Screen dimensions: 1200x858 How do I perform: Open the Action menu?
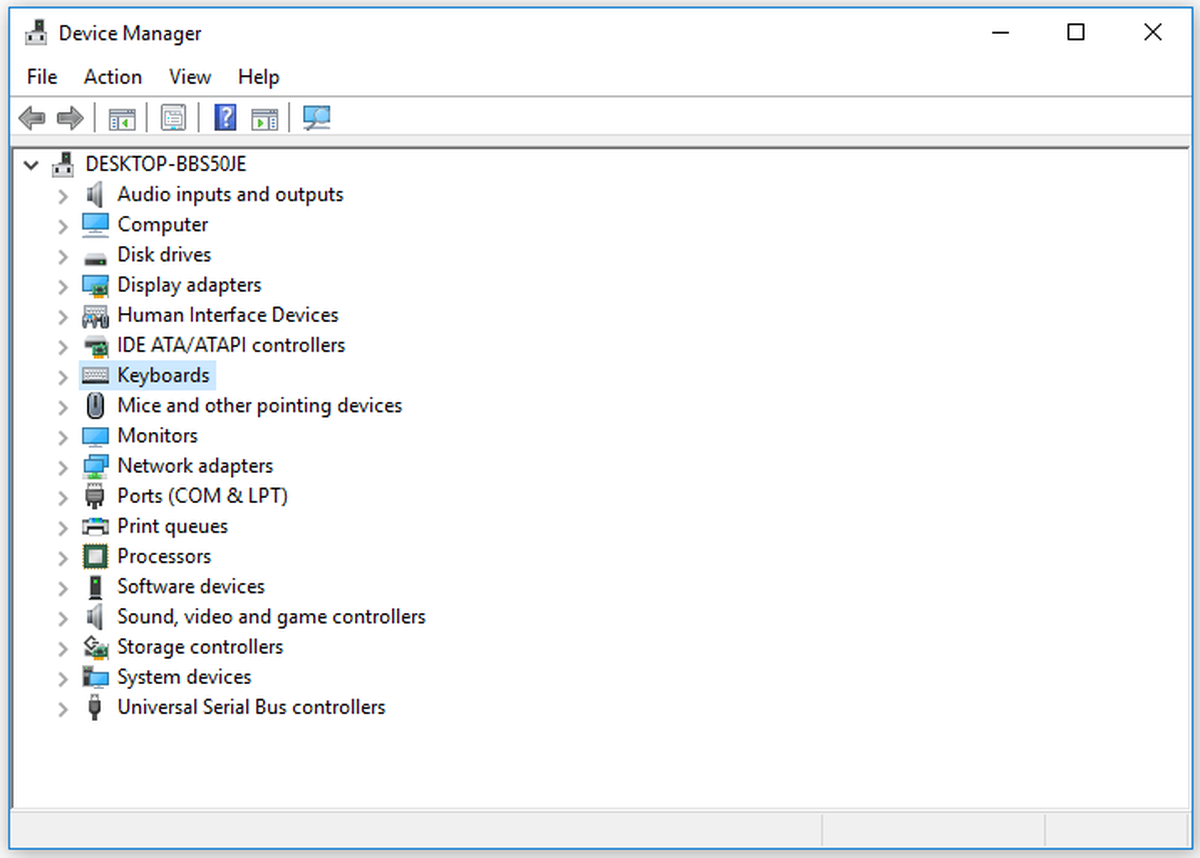pos(113,77)
